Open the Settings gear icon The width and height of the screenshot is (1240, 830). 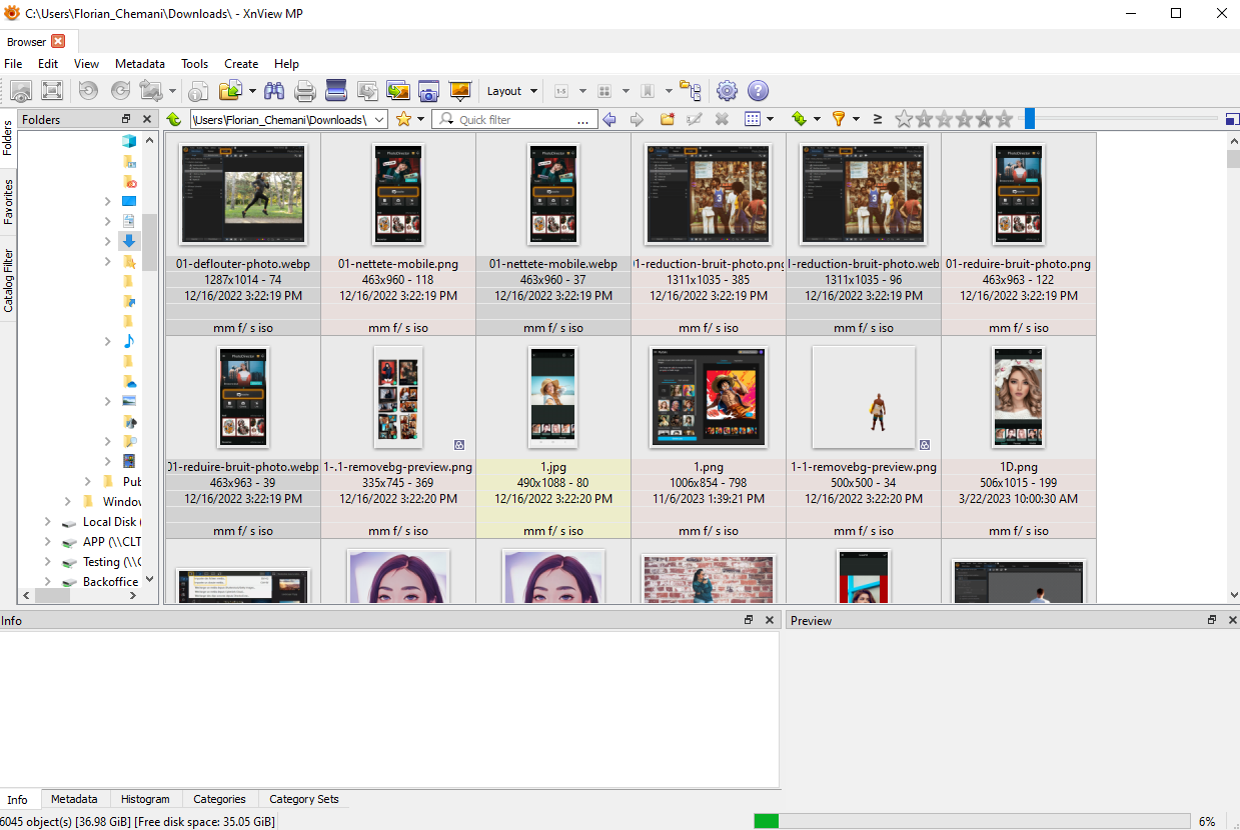727,90
